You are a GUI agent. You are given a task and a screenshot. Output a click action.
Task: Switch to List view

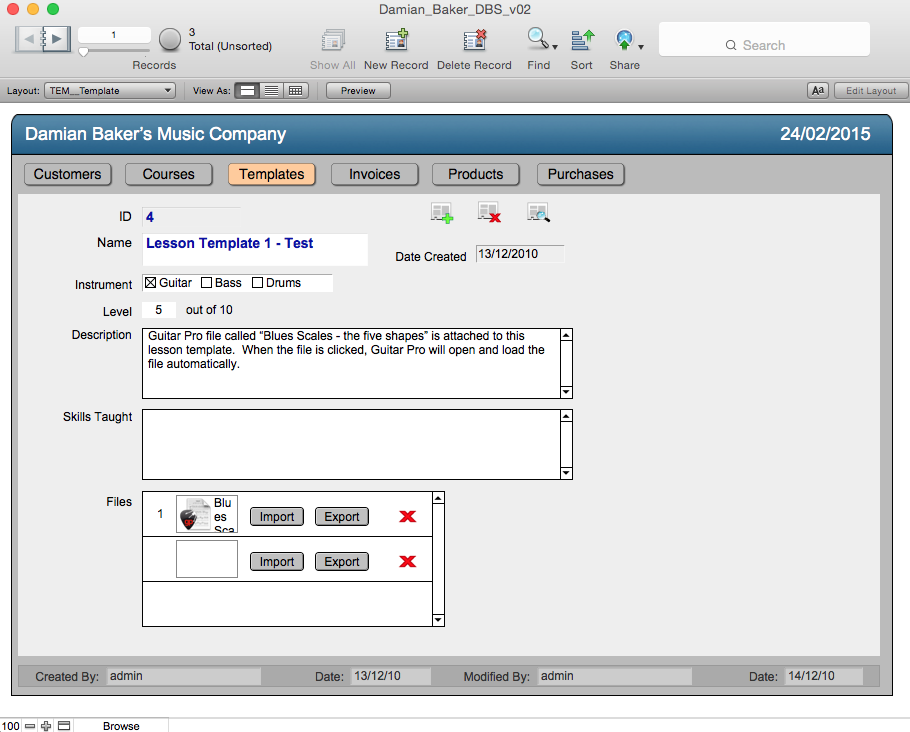point(272,91)
